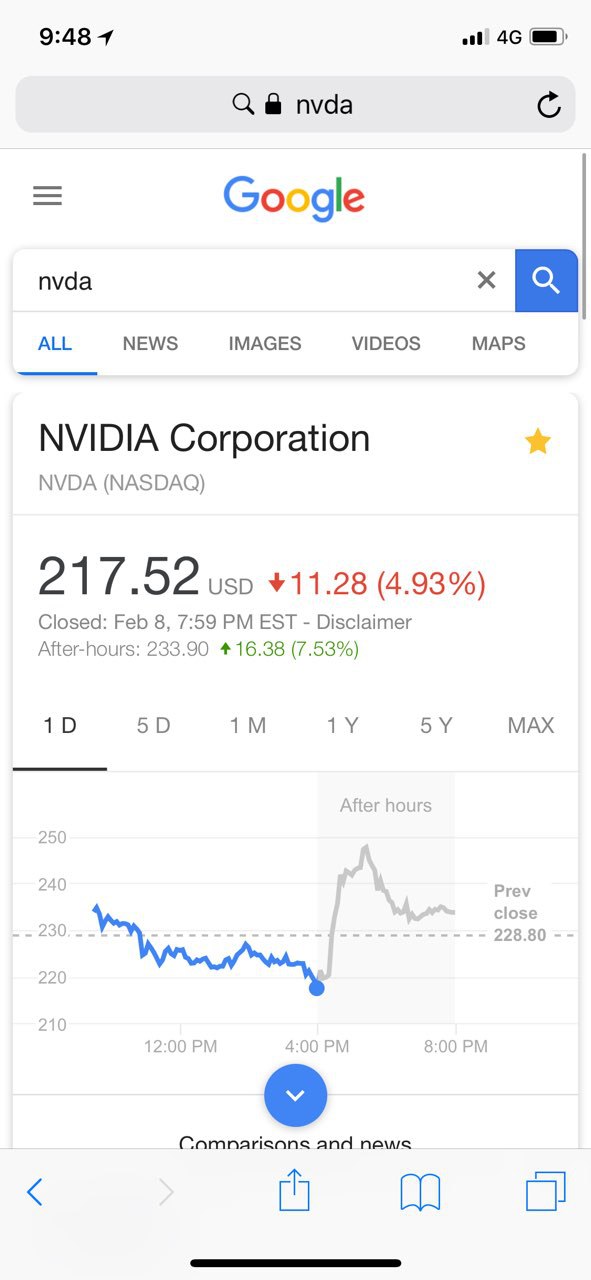The image size is (591, 1280).
Task: Tap the Google logo
Action: coord(294,197)
